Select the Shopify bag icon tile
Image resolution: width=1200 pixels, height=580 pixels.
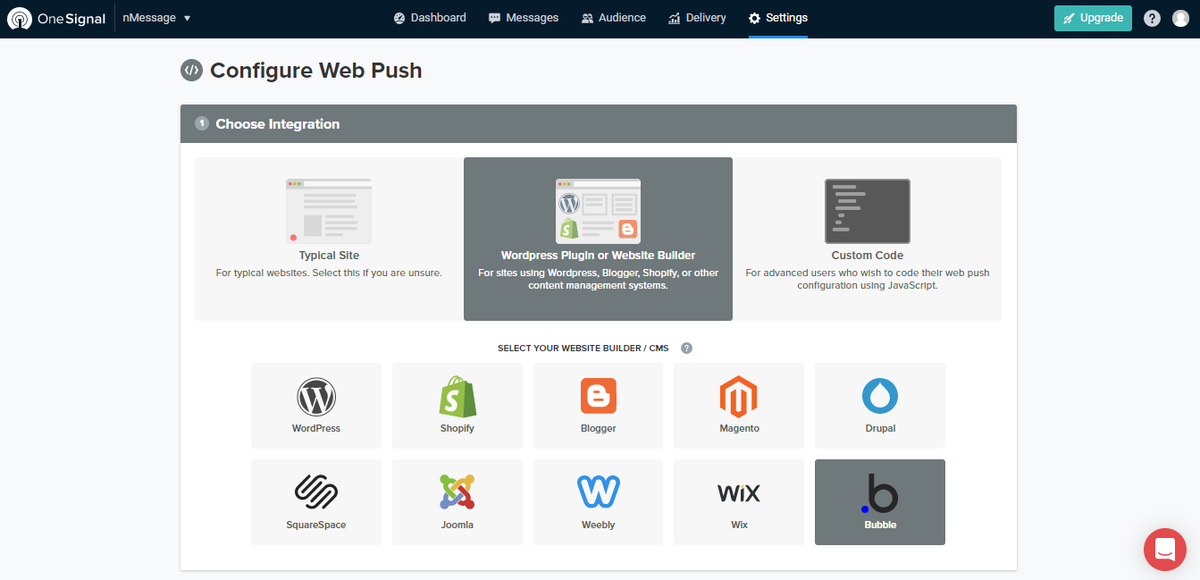pyautogui.click(x=457, y=405)
